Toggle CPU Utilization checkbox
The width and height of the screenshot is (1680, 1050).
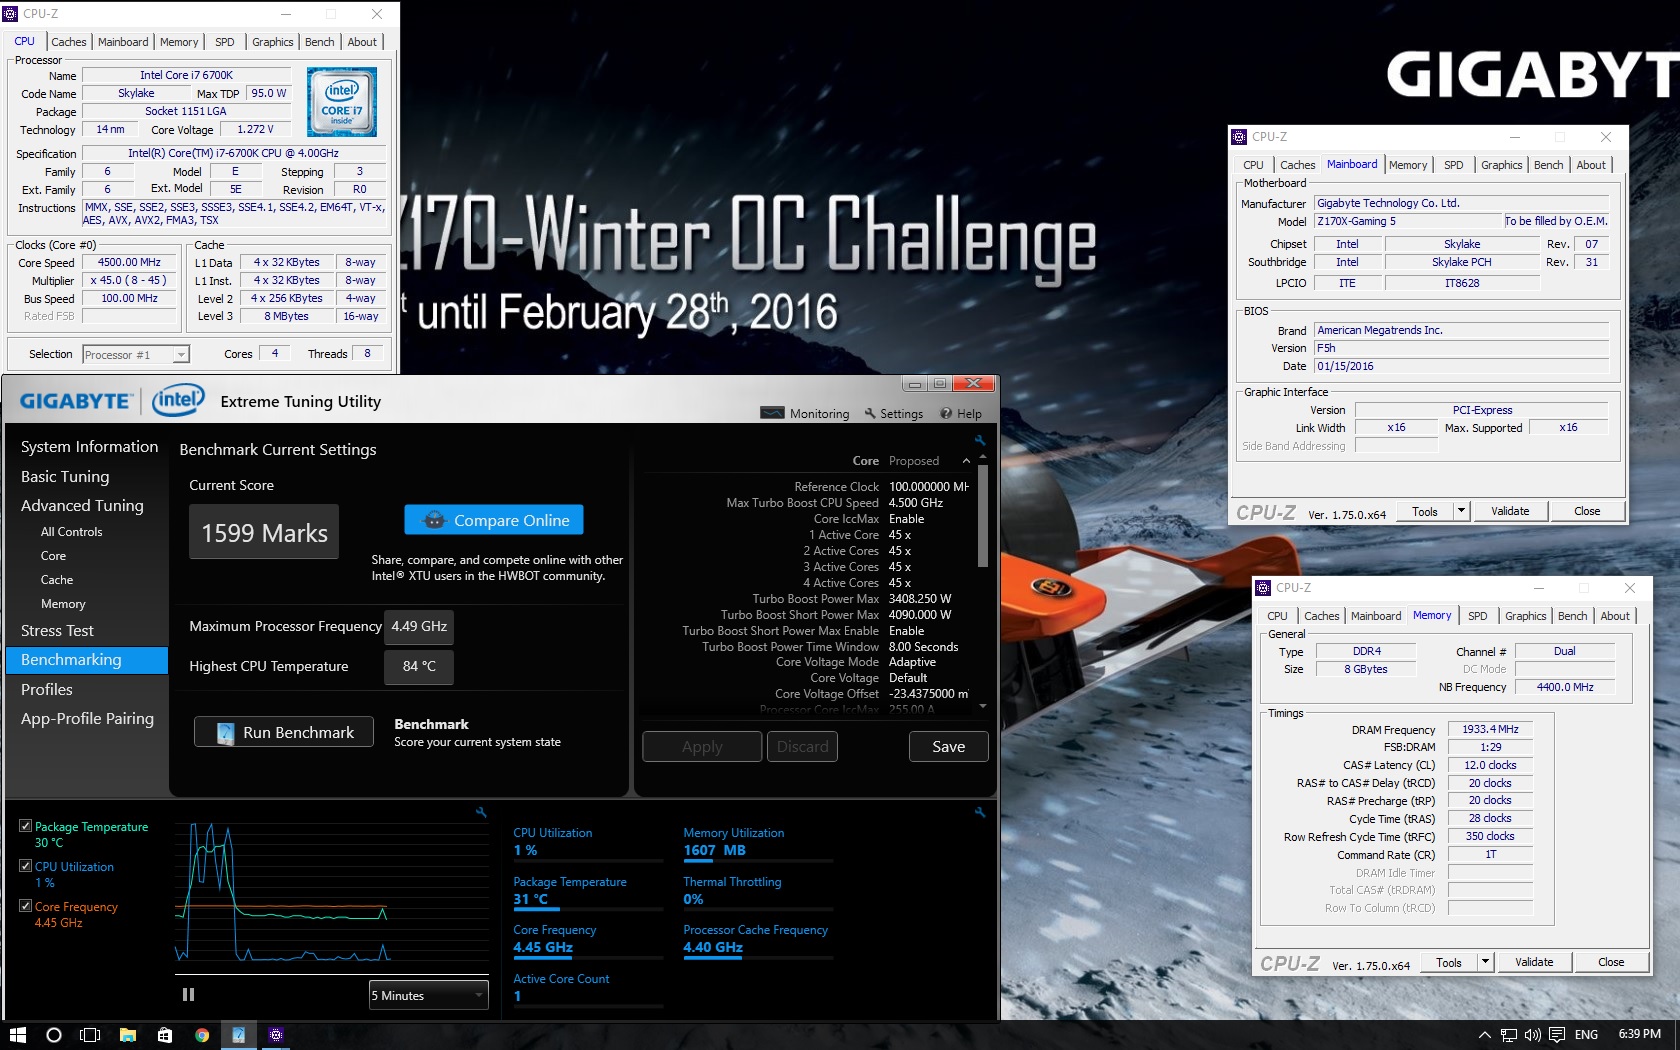coord(26,866)
